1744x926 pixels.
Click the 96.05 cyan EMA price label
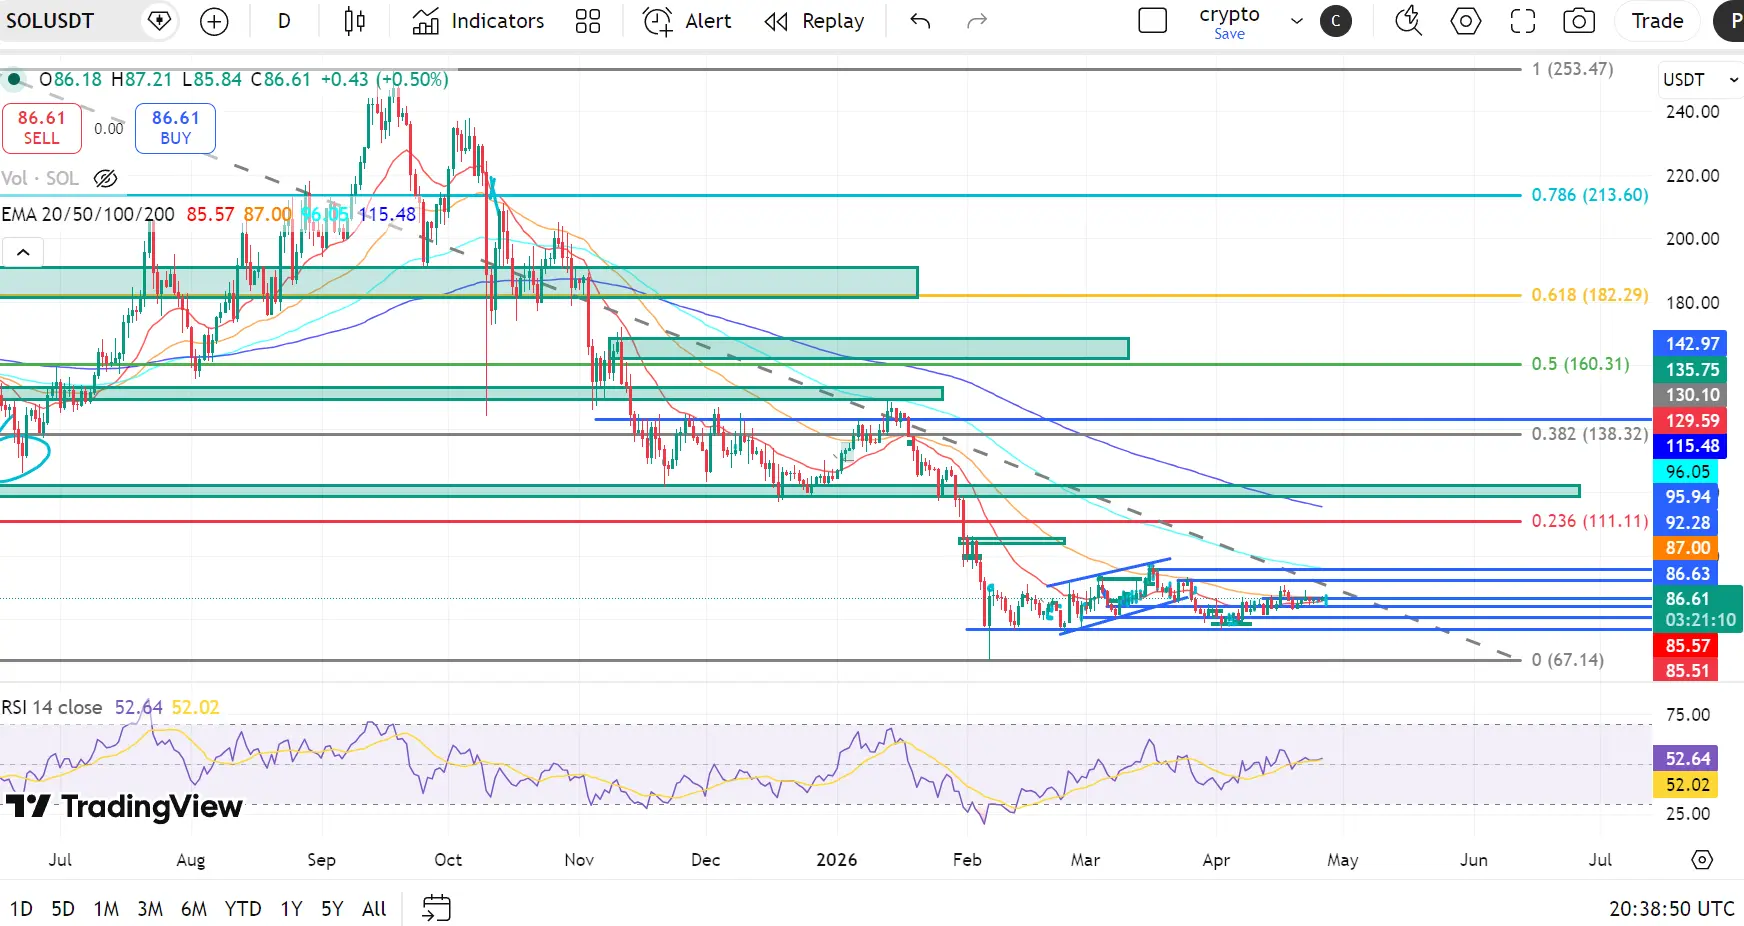point(1687,472)
